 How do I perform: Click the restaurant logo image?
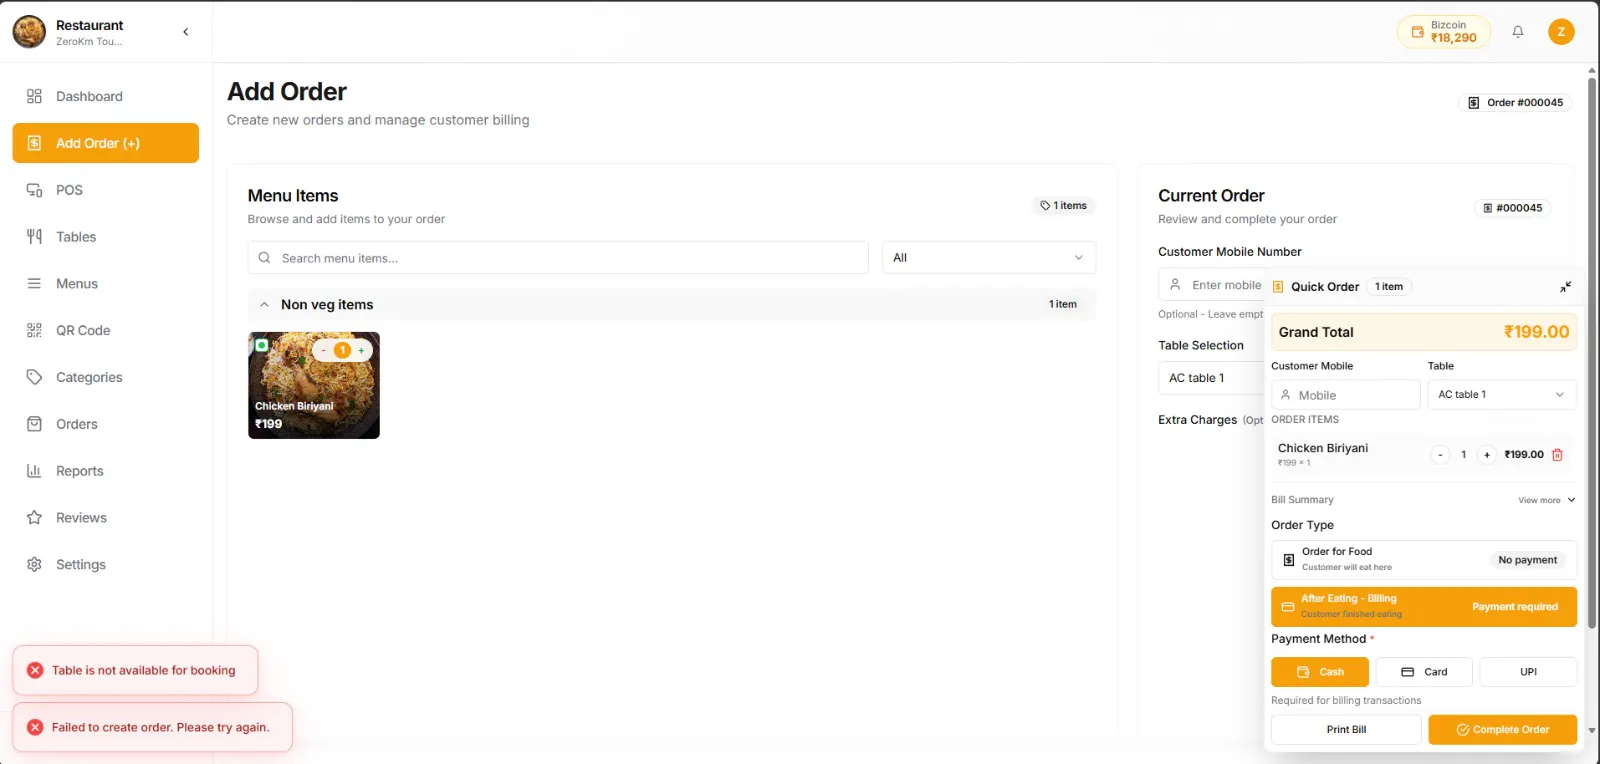tap(29, 32)
